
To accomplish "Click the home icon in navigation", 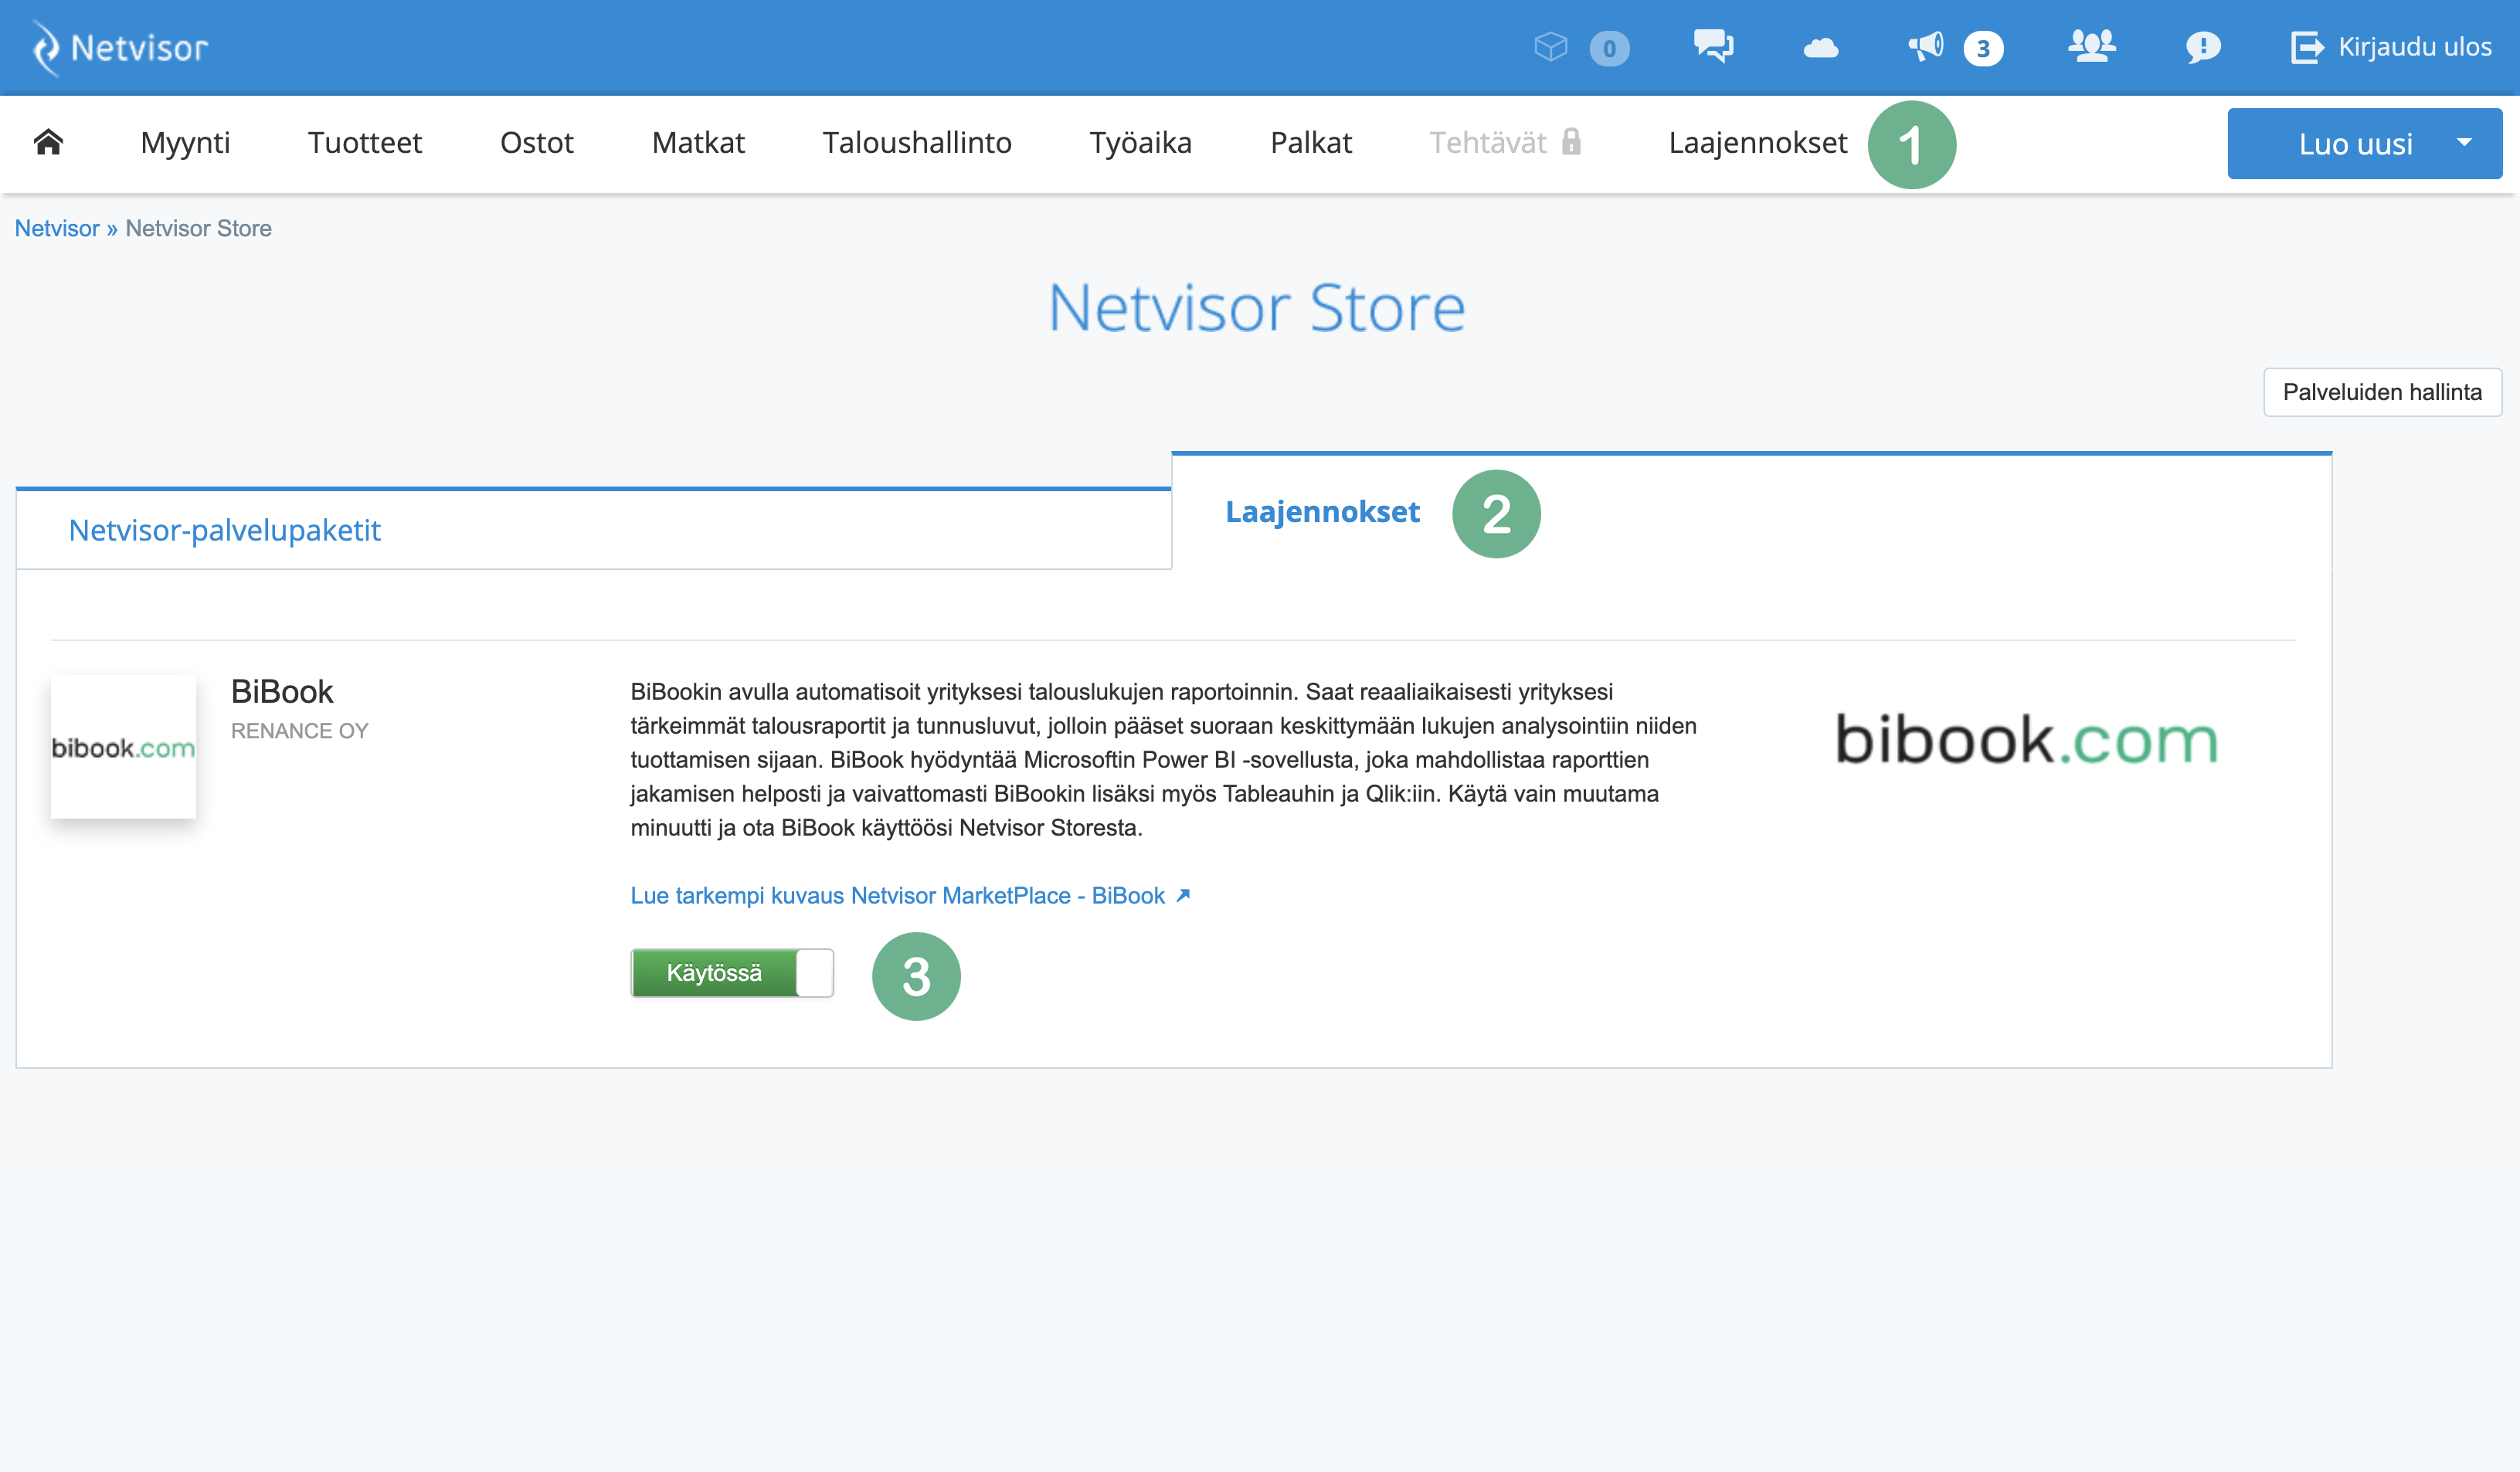I will pyautogui.click(x=48, y=142).
